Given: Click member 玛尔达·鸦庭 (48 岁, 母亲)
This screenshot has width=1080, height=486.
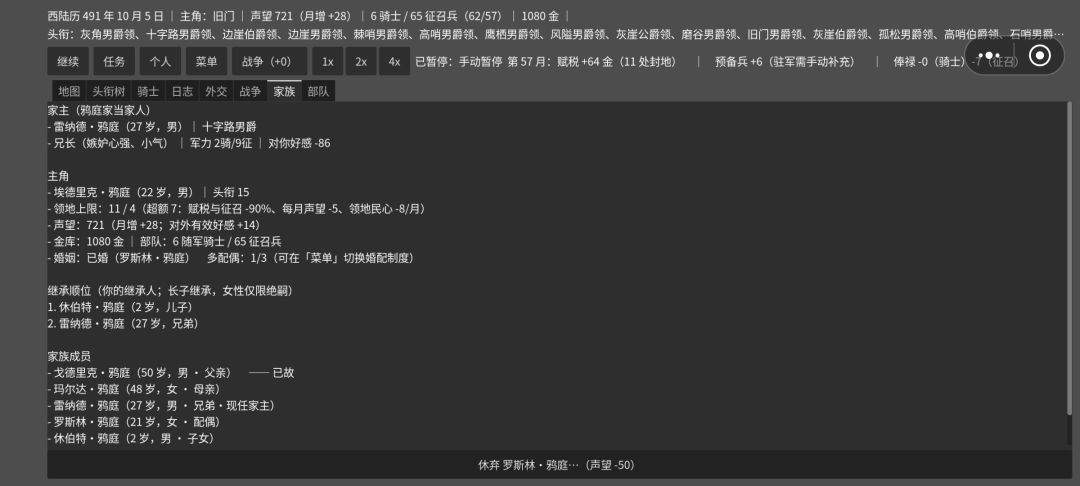Looking at the screenshot, I should pos(134,389).
